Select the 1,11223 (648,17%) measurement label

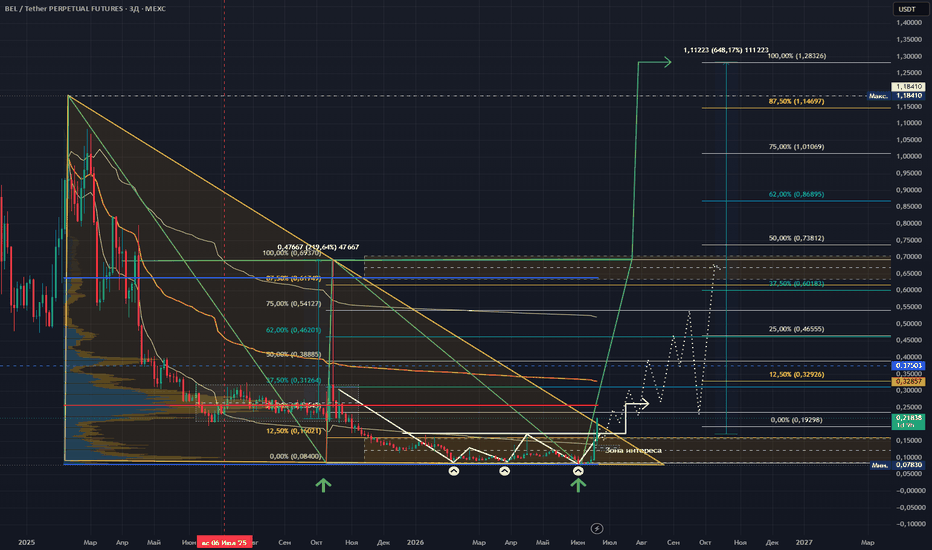click(x=726, y=50)
